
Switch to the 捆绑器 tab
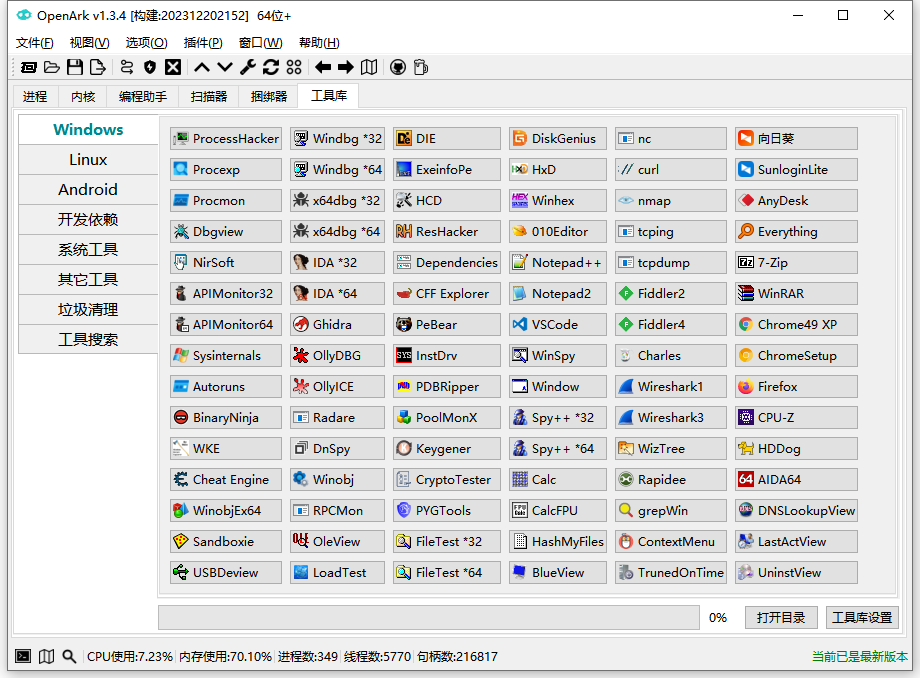pyautogui.click(x=269, y=97)
